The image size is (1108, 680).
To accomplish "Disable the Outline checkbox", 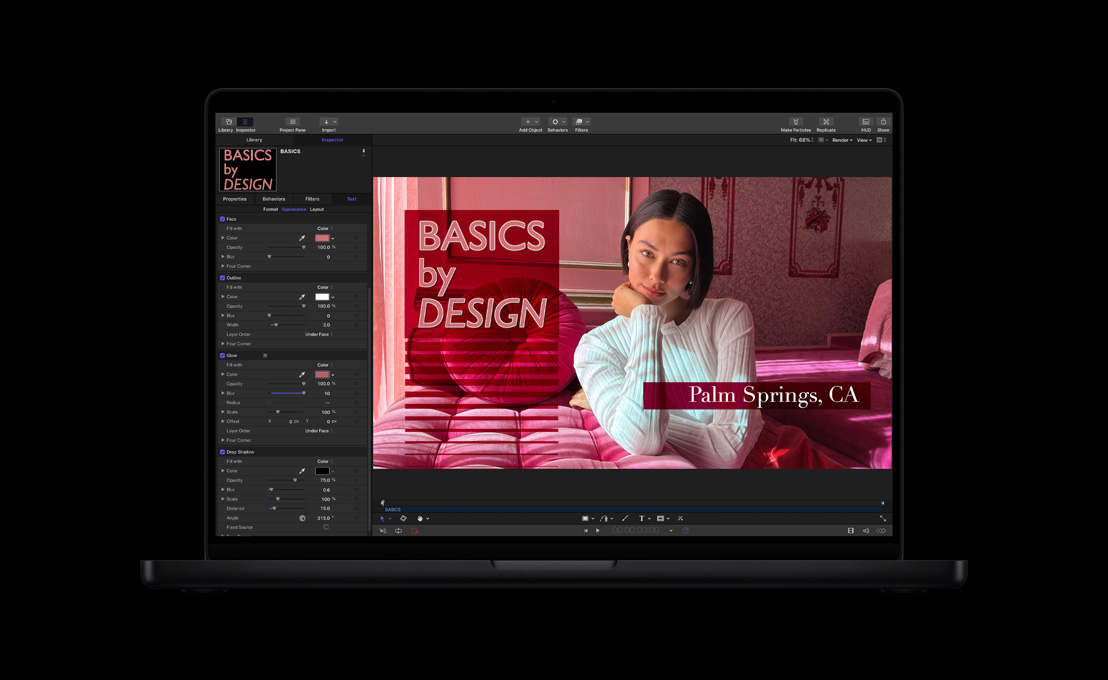I will [223, 277].
